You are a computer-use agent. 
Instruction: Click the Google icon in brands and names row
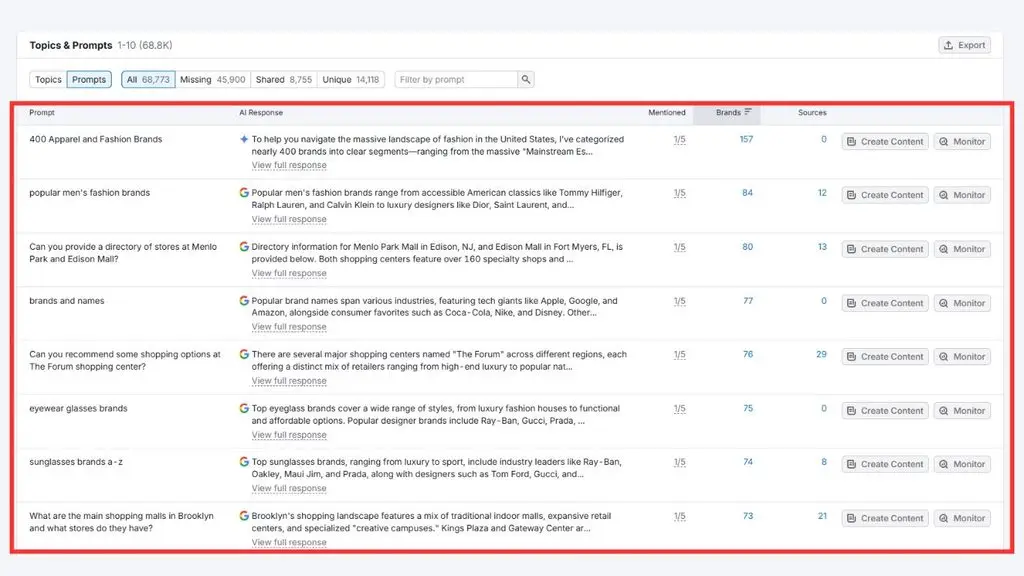[x=244, y=301]
